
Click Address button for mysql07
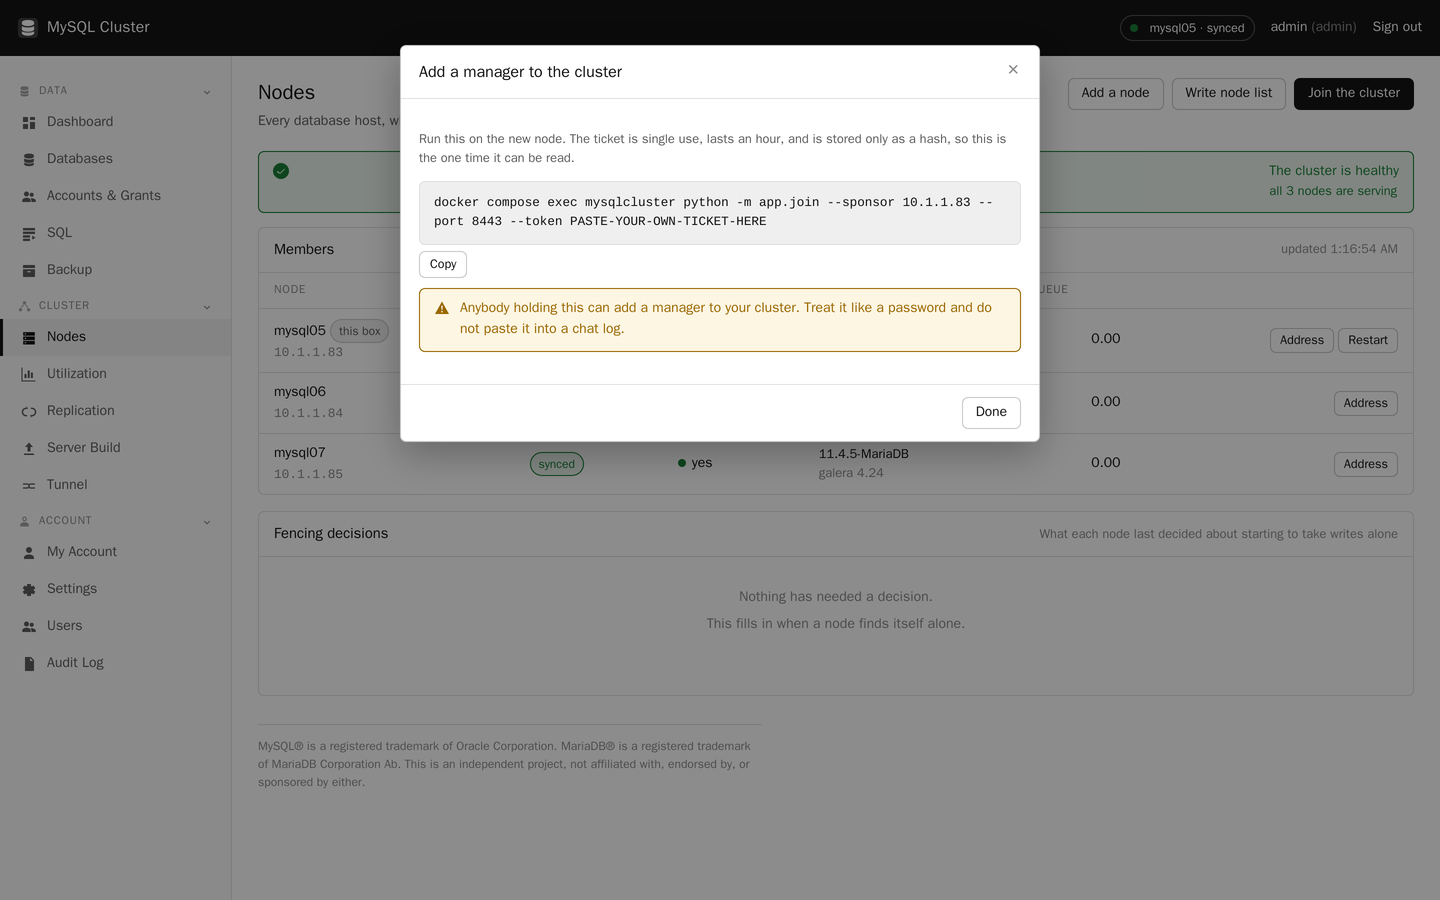point(1366,464)
